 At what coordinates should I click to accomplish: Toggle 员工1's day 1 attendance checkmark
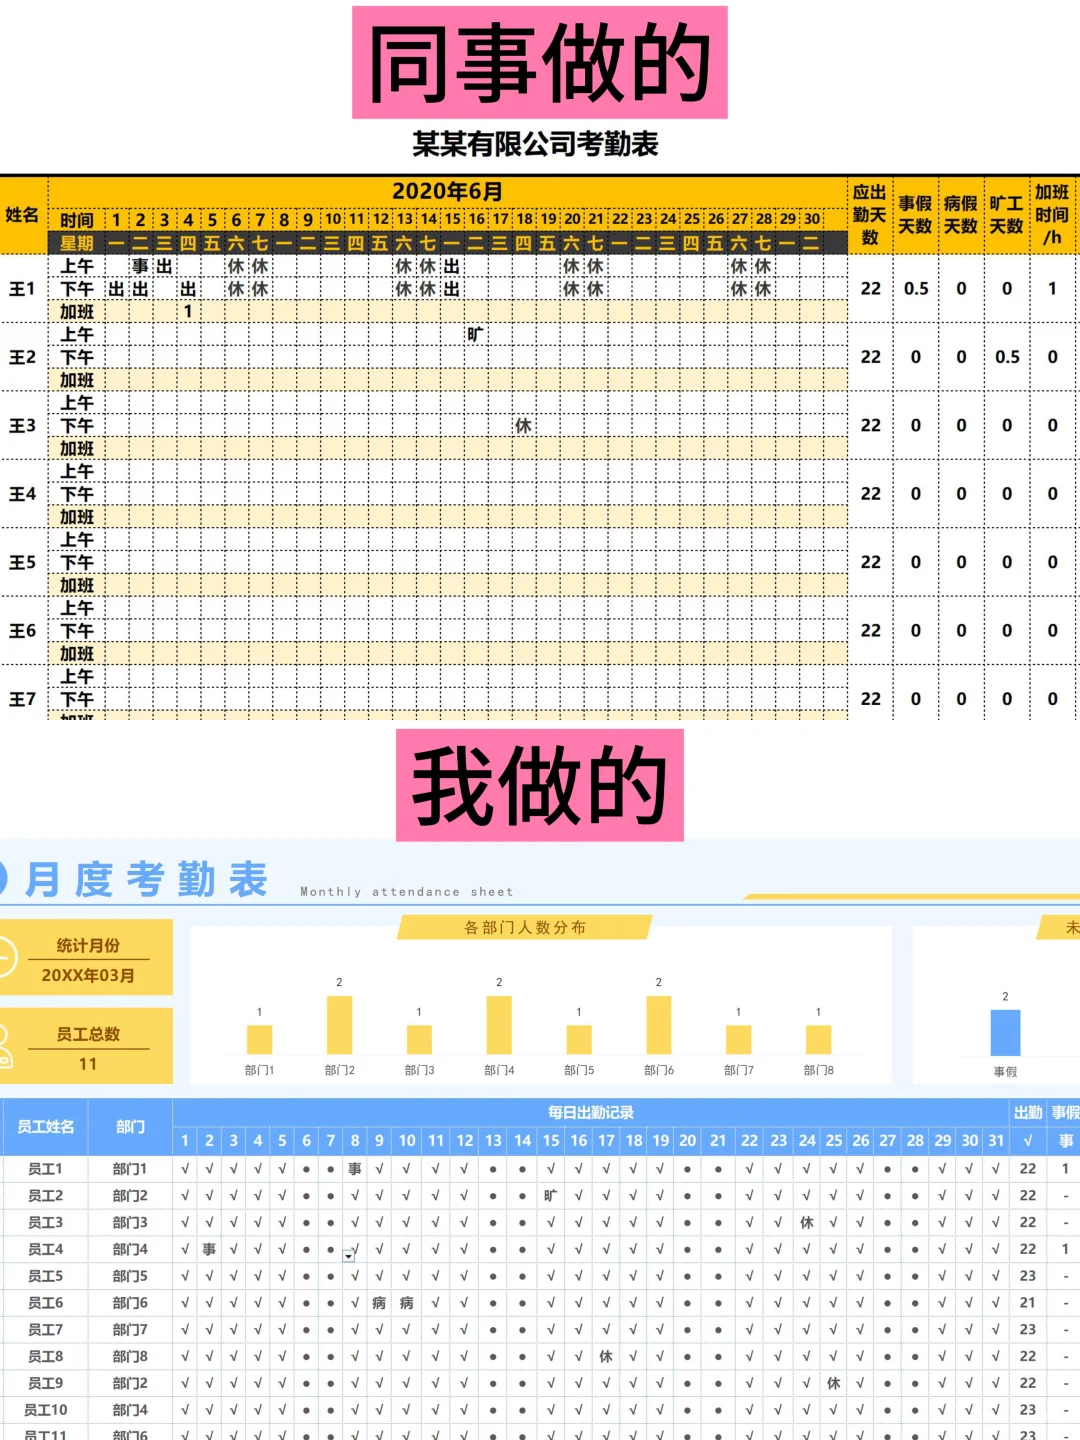[183, 1168]
